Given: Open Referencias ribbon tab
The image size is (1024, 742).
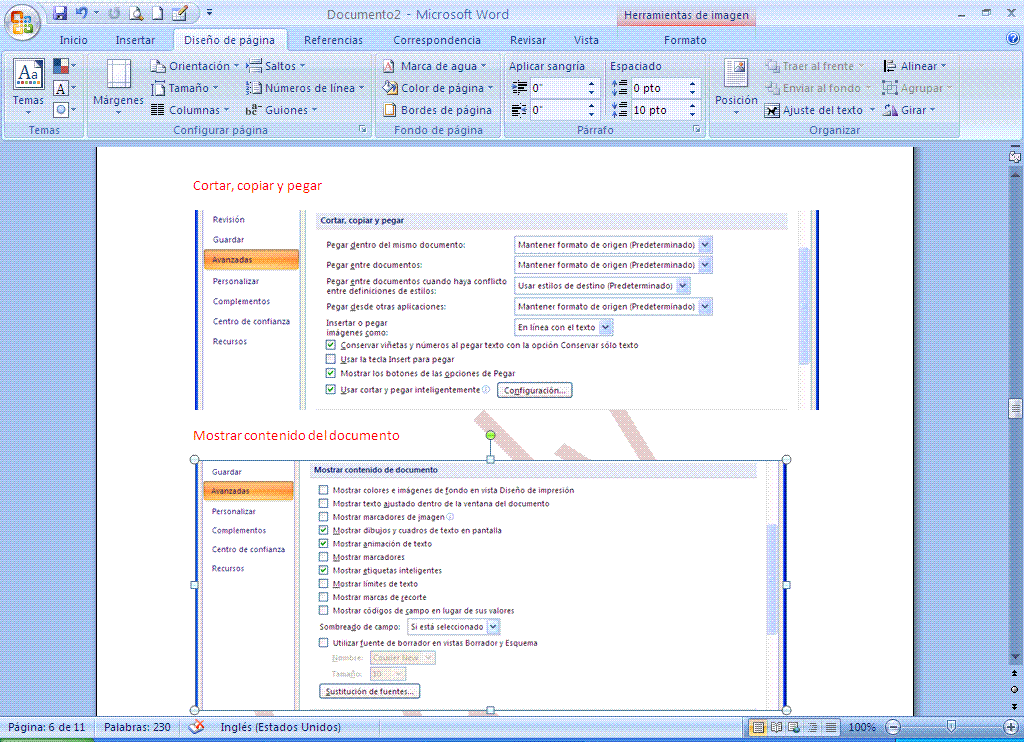Looking at the screenshot, I should [x=333, y=40].
